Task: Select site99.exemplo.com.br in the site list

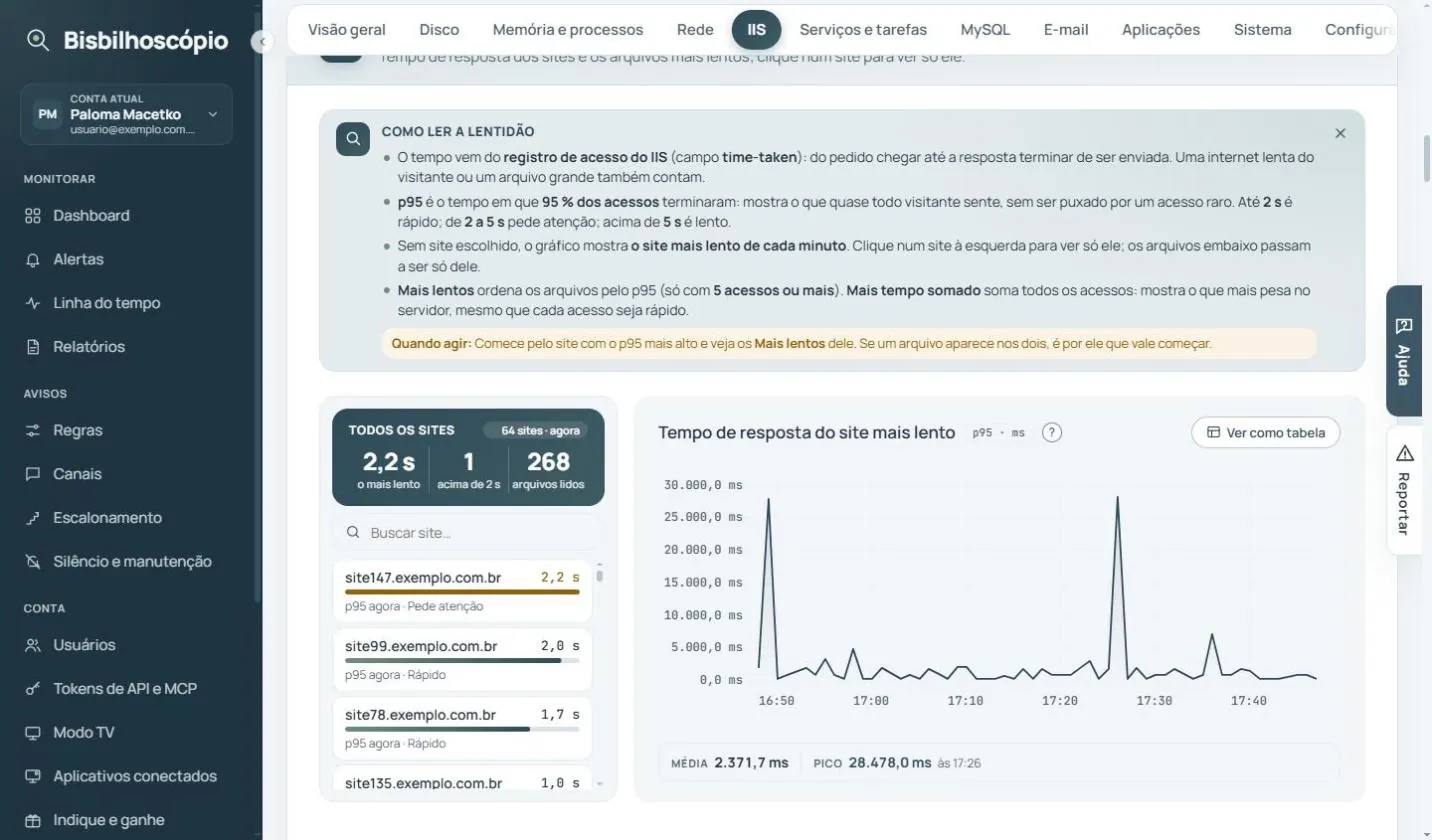Action: click(x=462, y=660)
